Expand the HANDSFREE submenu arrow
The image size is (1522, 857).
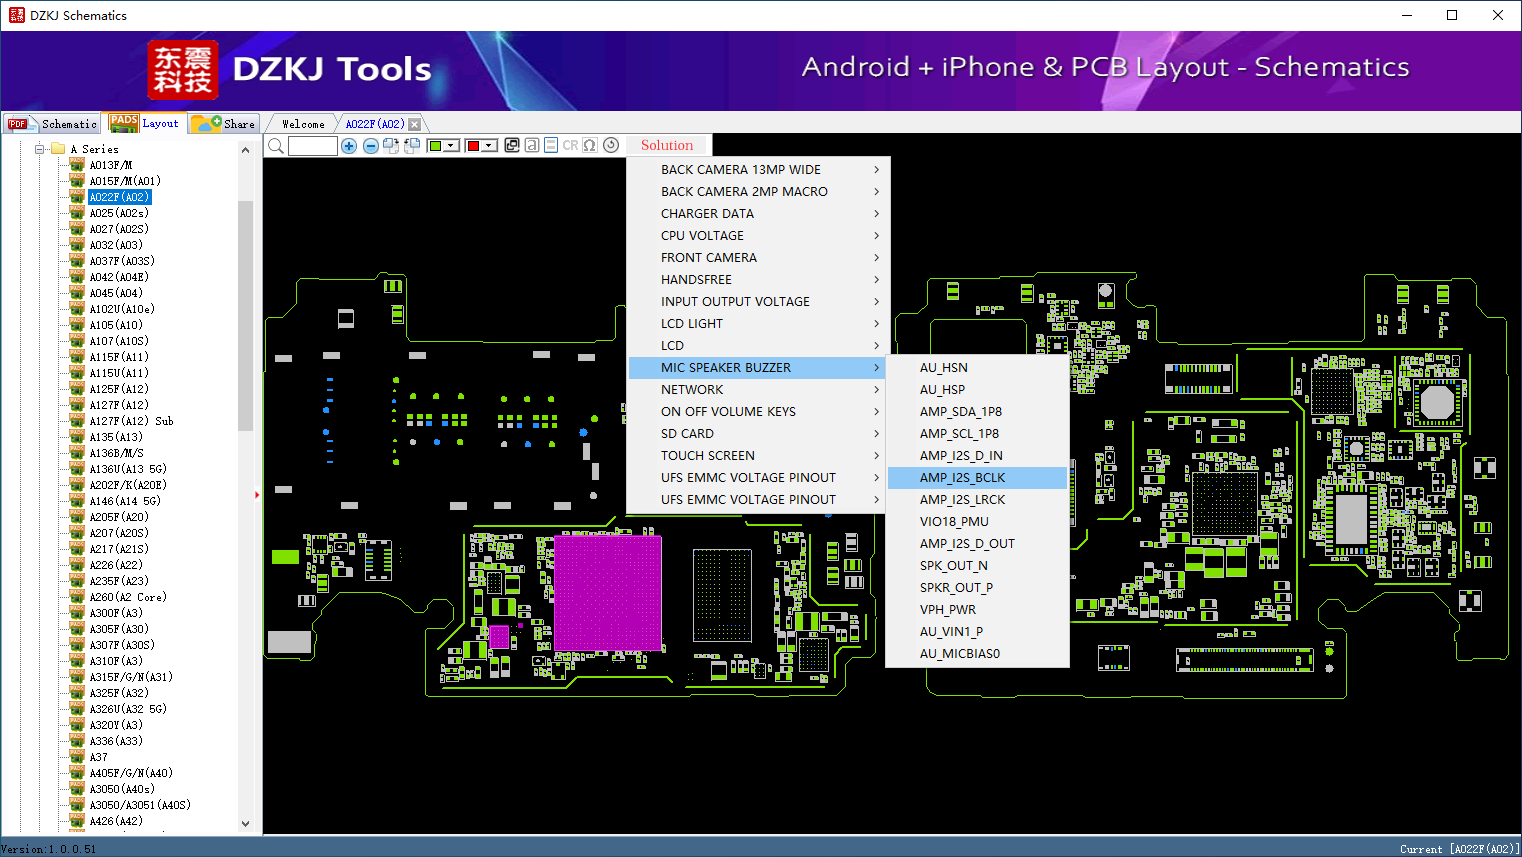click(x=877, y=280)
